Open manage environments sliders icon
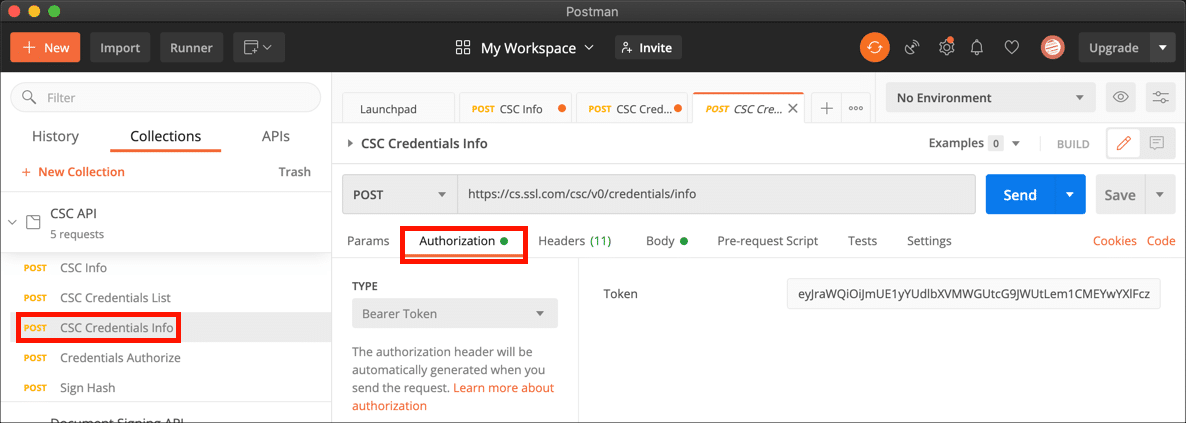The width and height of the screenshot is (1186, 423). pos(1160,98)
